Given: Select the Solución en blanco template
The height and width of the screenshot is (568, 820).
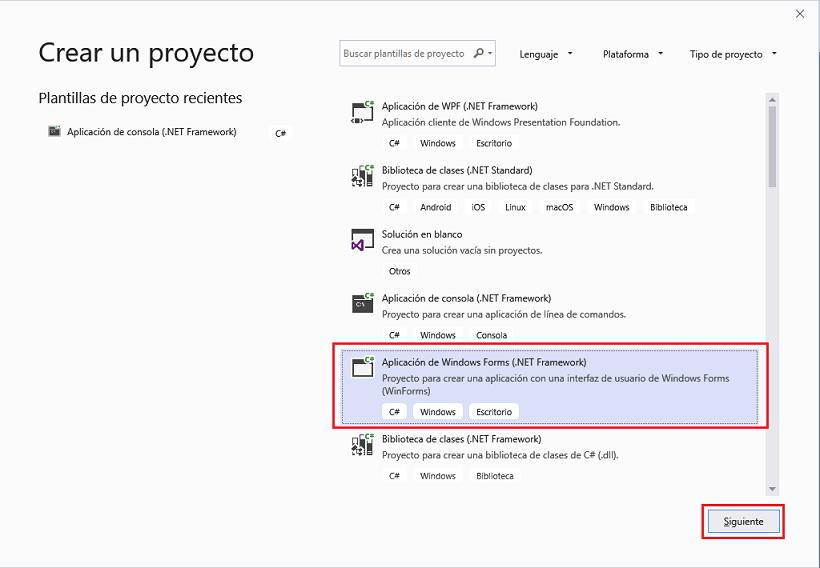Looking at the screenshot, I should (x=552, y=252).
